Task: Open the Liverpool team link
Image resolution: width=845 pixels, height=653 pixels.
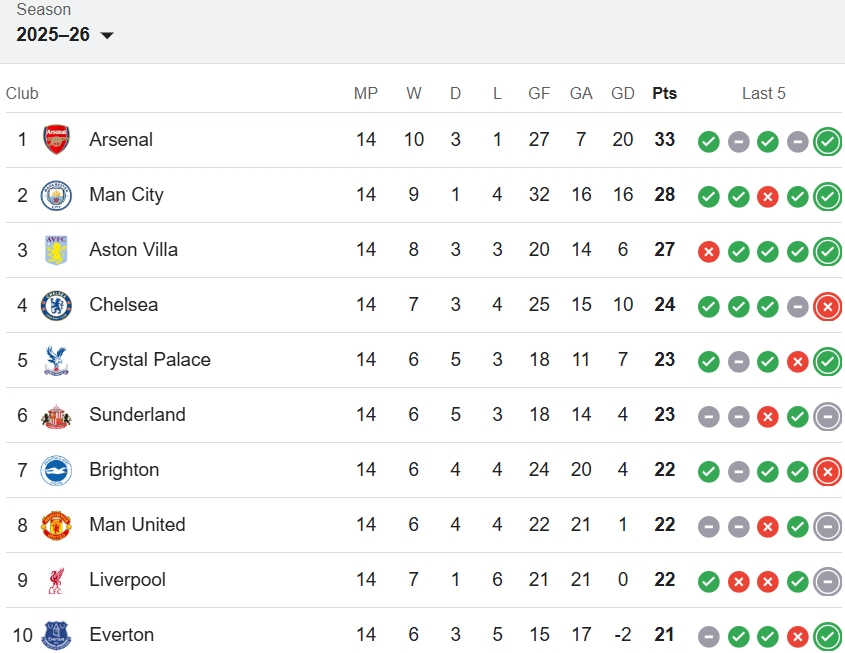Action: pos(127,580)
